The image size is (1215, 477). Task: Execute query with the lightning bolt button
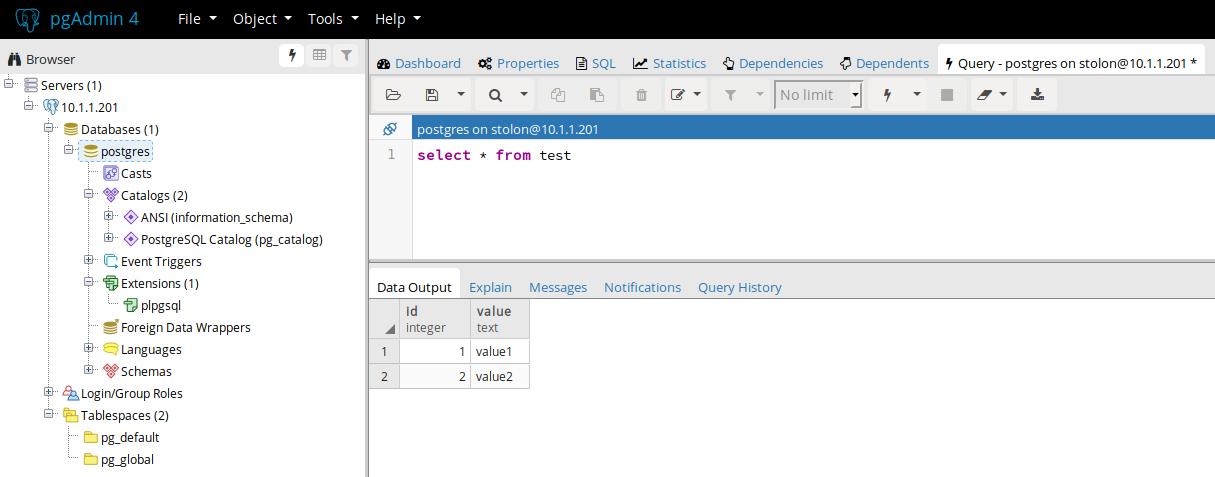886,95
